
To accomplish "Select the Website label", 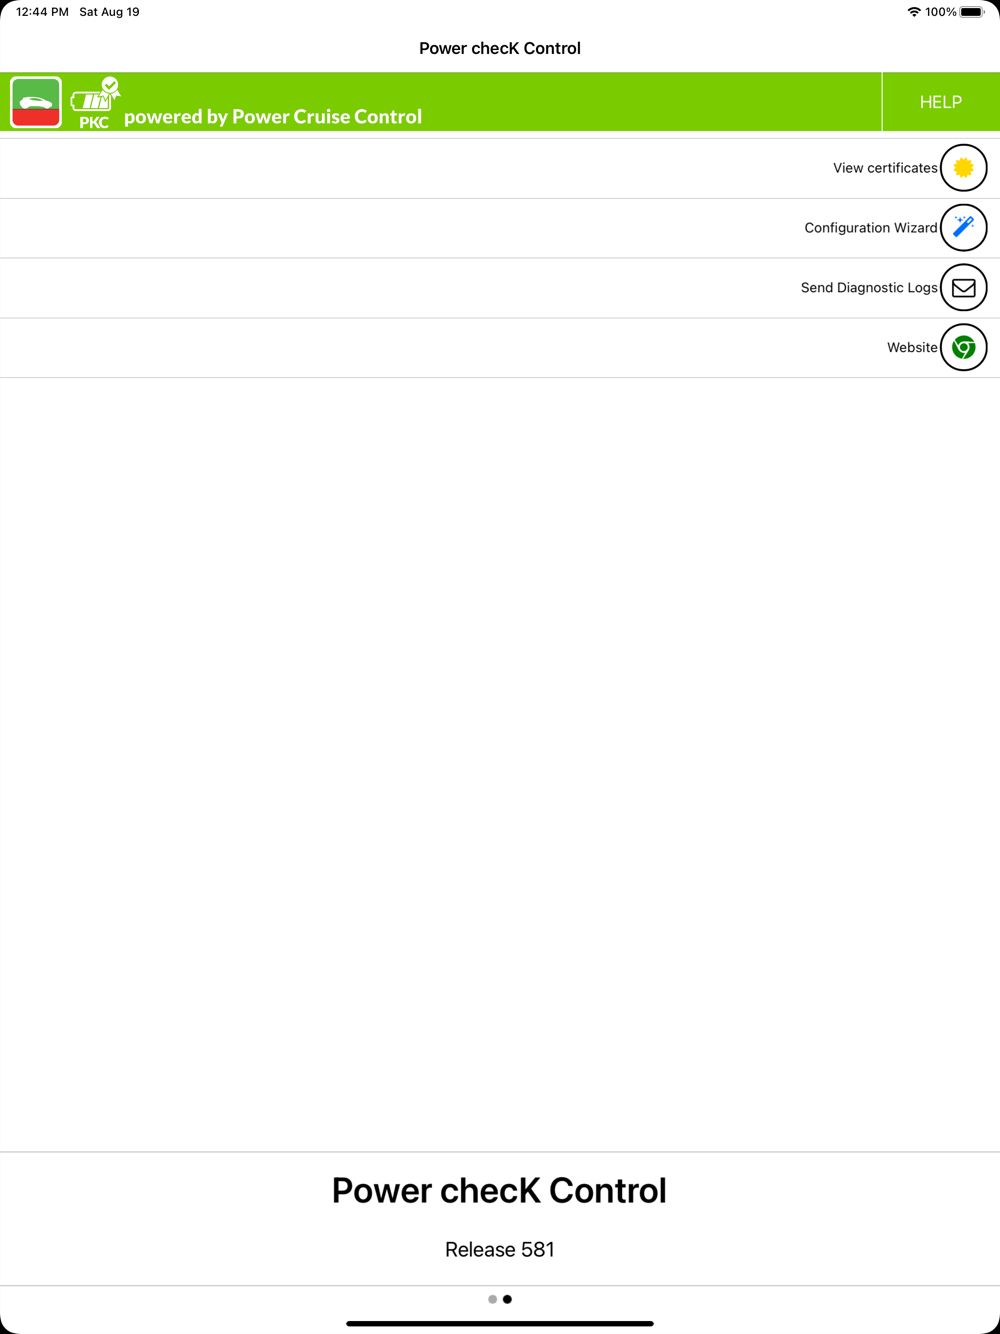I will click(x=912, y=348).
